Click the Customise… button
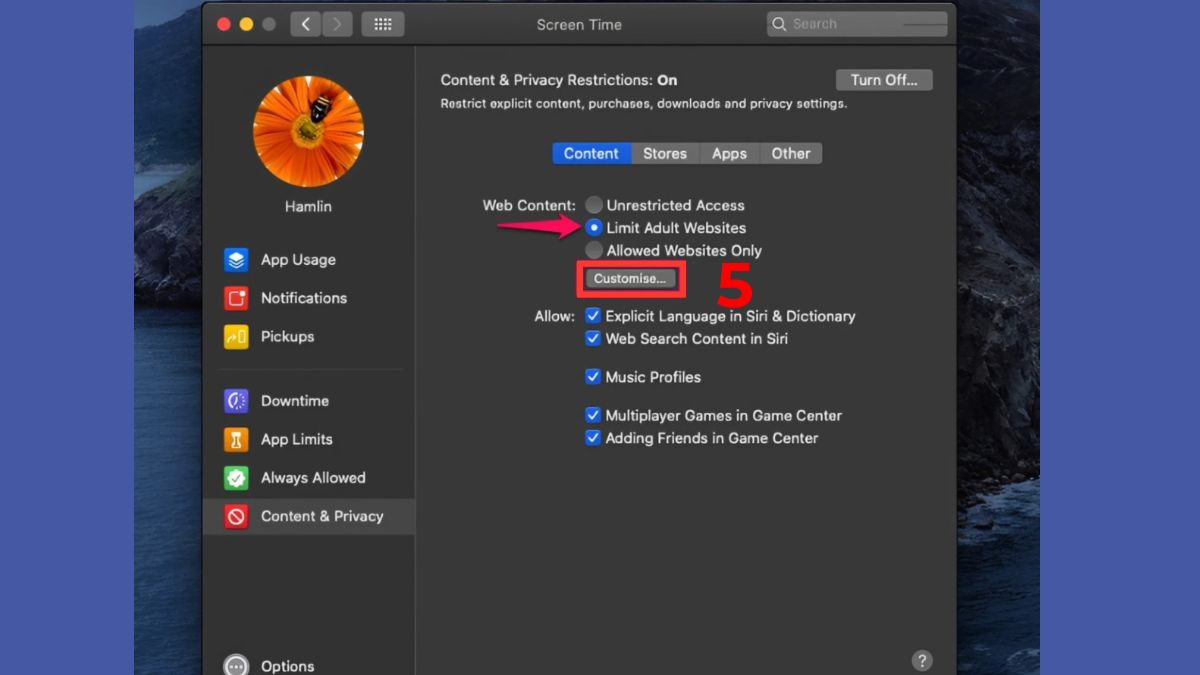 click(630, 279)
